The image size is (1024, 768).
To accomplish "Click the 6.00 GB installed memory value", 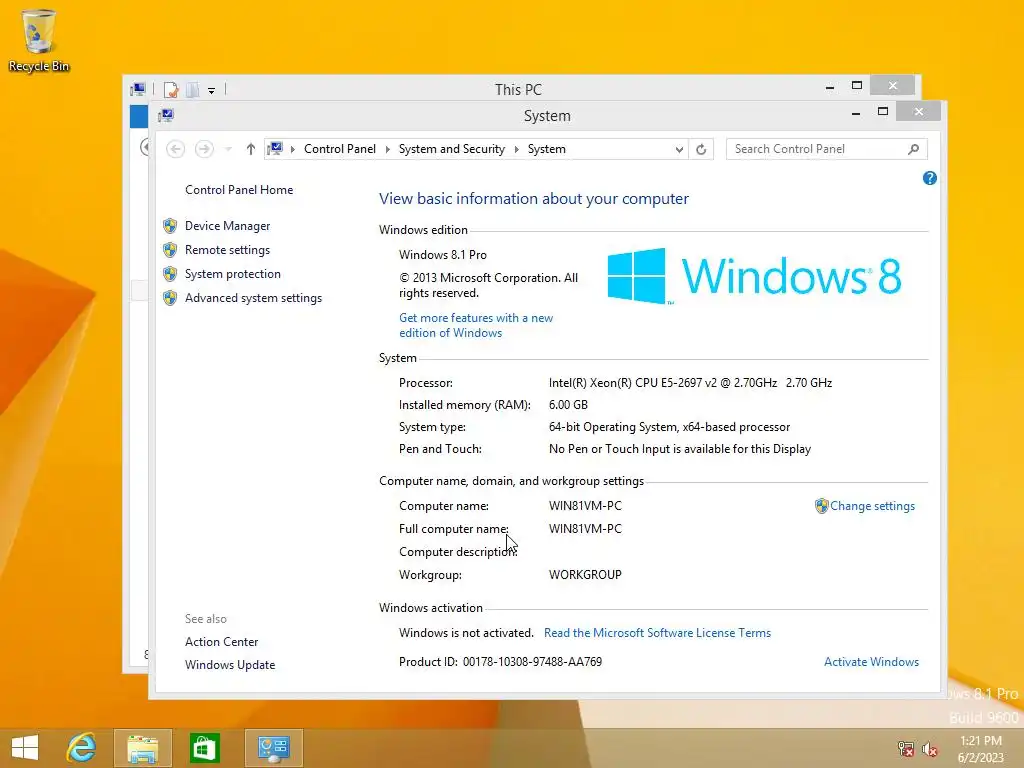I will [568, 405].
